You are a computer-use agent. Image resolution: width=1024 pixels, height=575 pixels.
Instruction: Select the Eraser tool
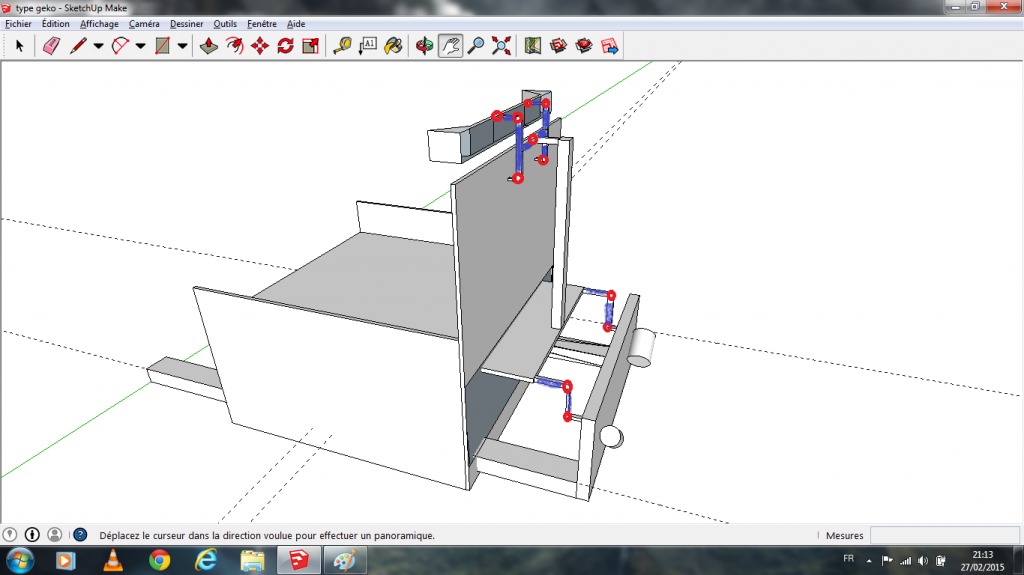(x=52, y=46)
